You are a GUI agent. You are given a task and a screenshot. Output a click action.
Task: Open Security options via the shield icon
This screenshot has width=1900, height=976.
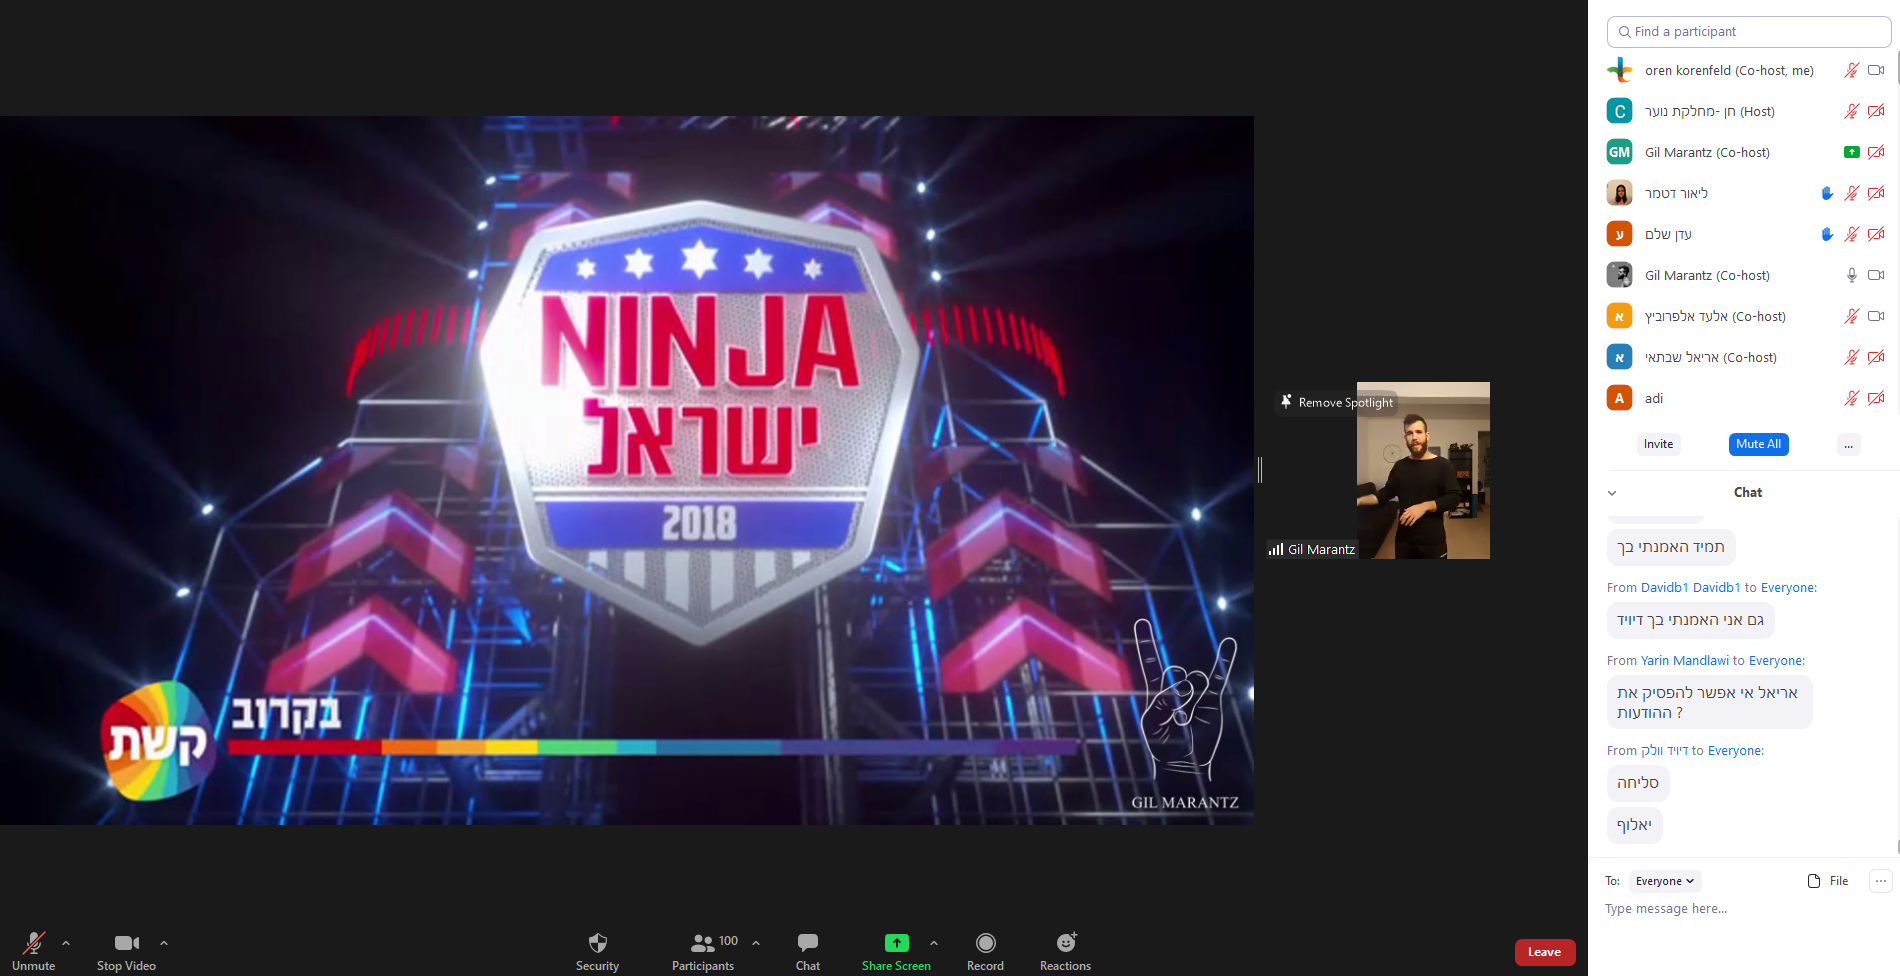coord(597,944)
